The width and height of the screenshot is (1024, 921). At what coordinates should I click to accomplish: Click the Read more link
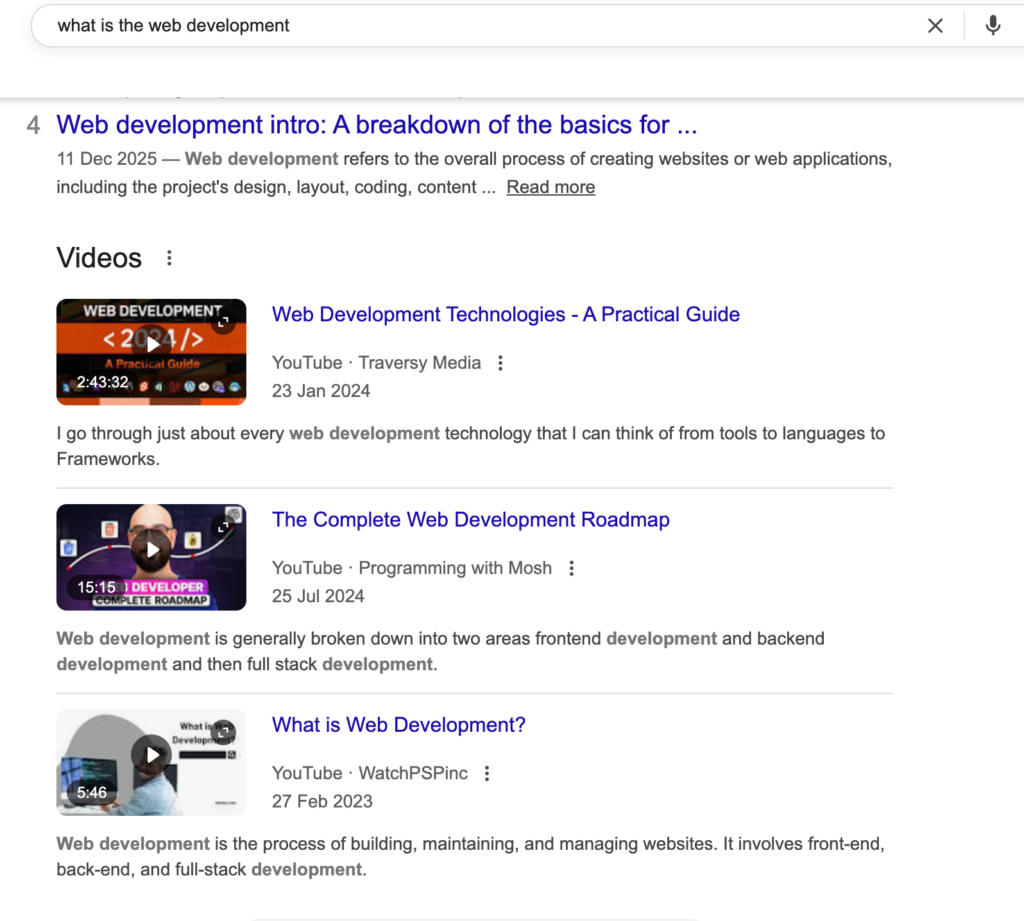pyautogui.click(x=550, y=187)
